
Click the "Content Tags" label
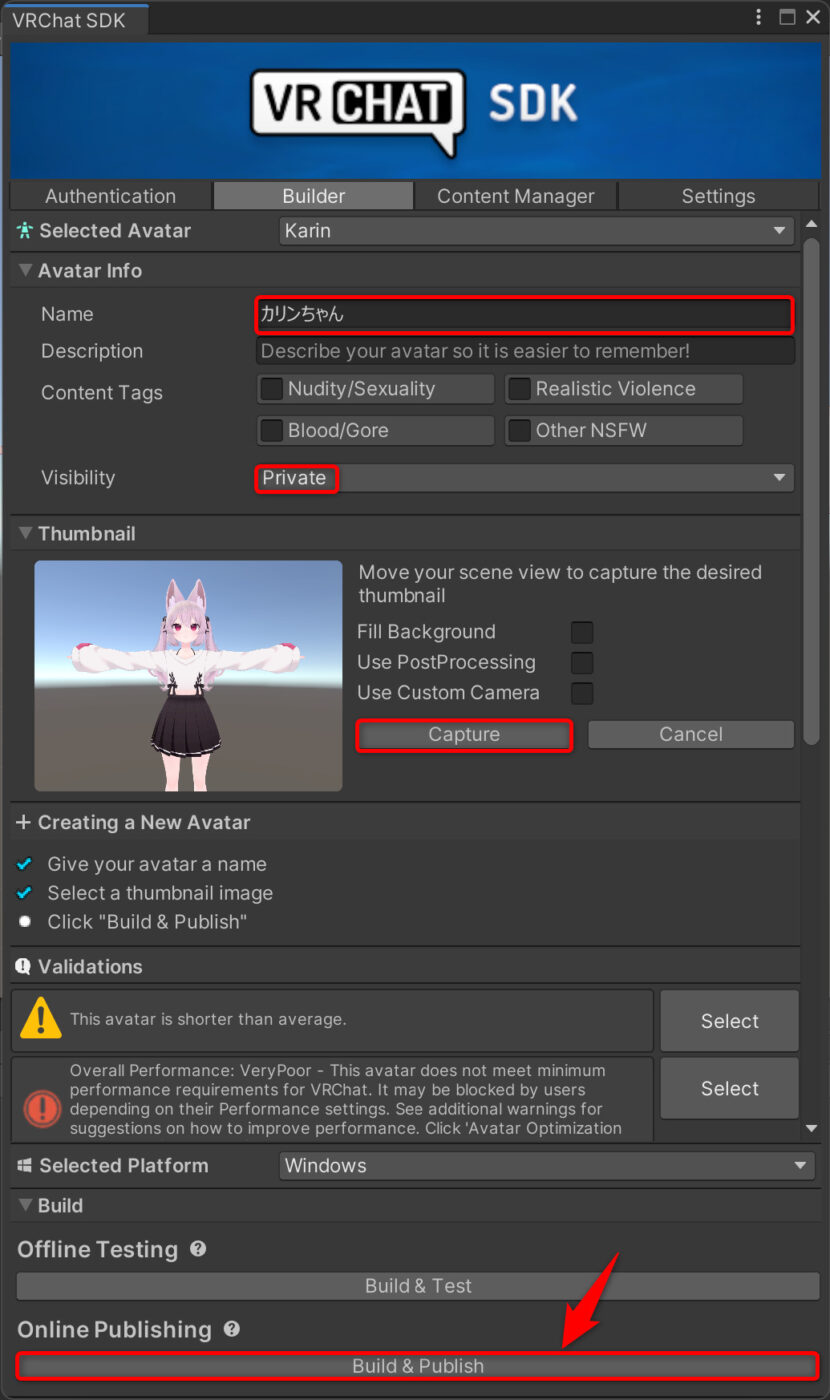point(102,393)
